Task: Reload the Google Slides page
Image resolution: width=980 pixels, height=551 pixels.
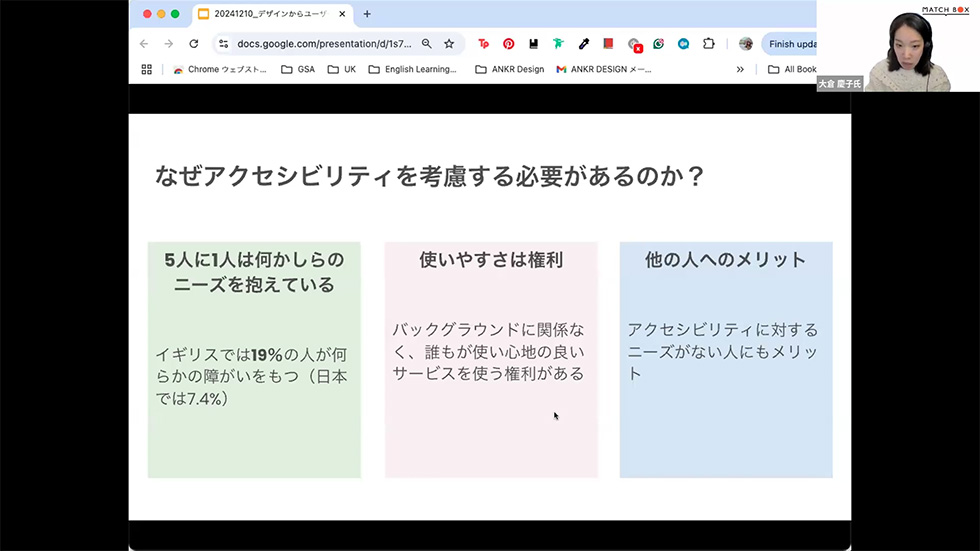Action: click(x=194, y=44)
